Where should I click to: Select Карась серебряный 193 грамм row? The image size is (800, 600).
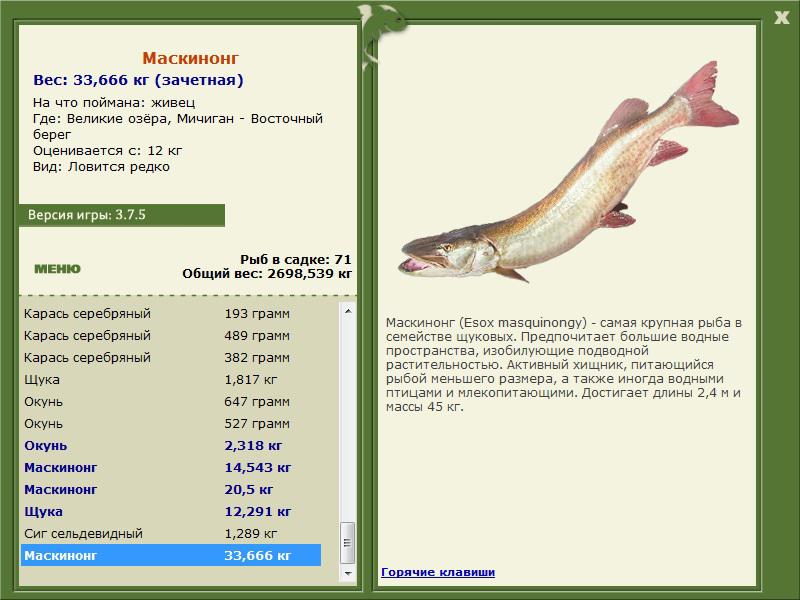(x=171, y=313)
